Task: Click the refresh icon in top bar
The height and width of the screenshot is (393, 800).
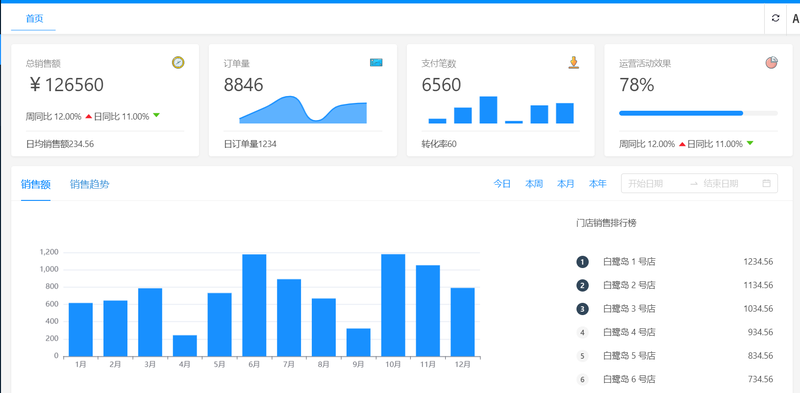Action: coord(776,18)
